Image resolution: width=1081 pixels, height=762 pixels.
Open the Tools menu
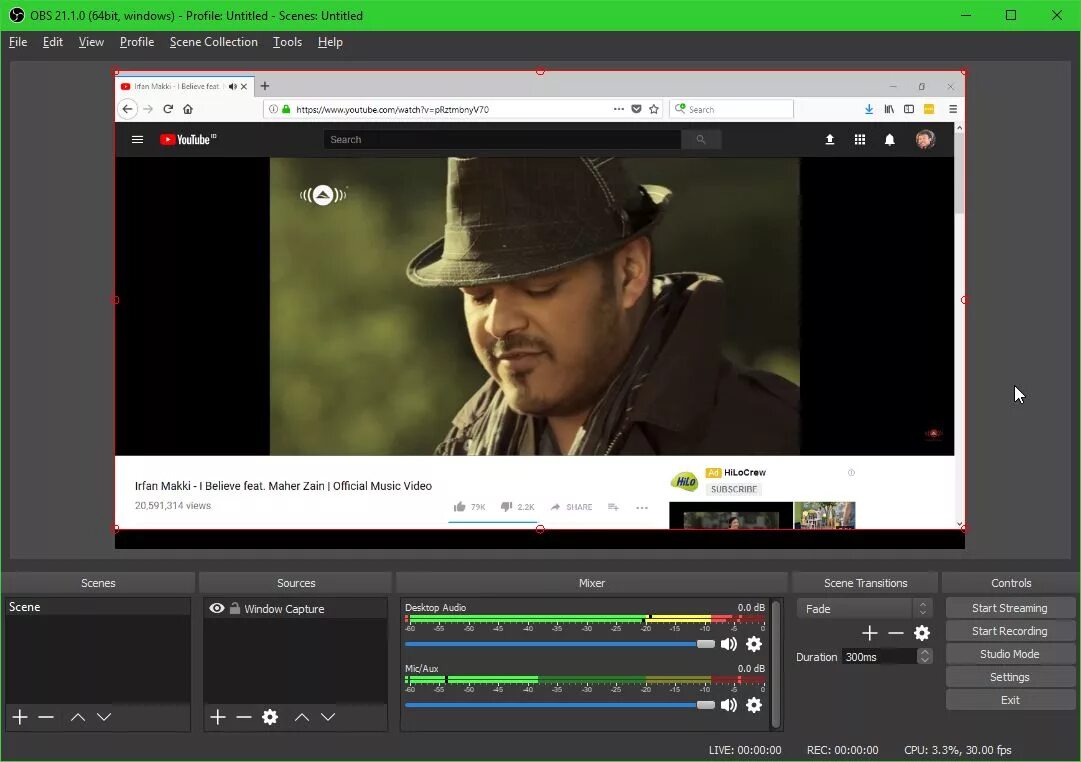287,42
